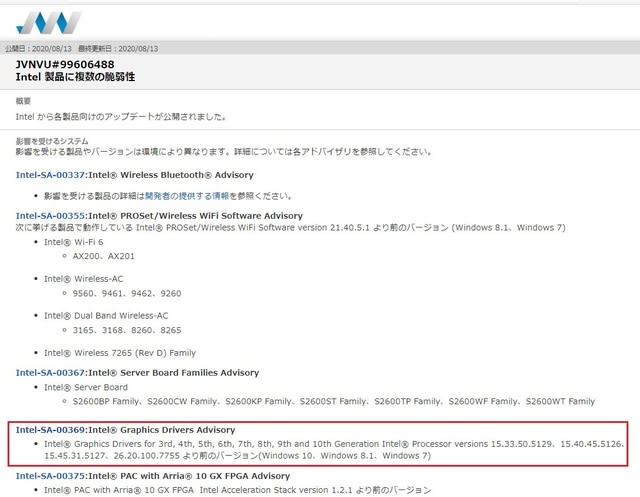Select the JVNVU#99606488 identifier text
This screenshot has height=497, width=640.
coord(65,64)
